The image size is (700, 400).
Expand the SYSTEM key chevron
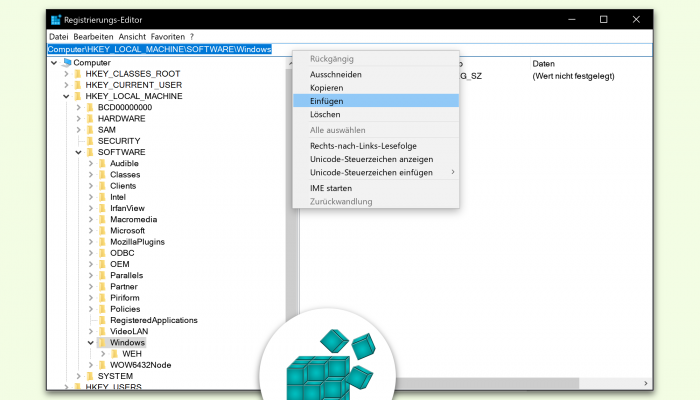click(79, 376)
